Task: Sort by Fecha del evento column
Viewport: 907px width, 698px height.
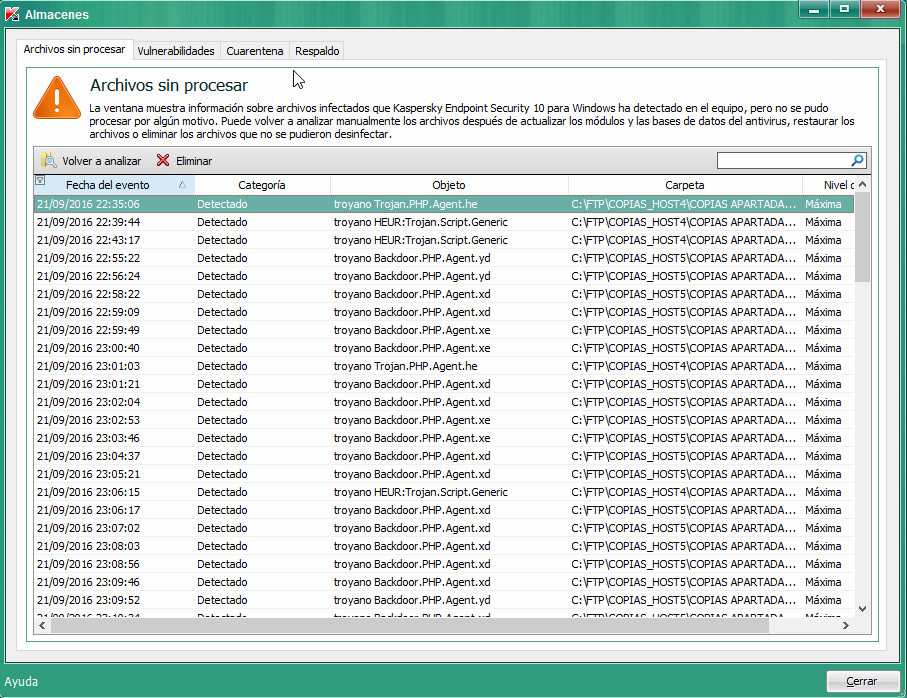Action: pyautogui.click(x=108, y=185)
